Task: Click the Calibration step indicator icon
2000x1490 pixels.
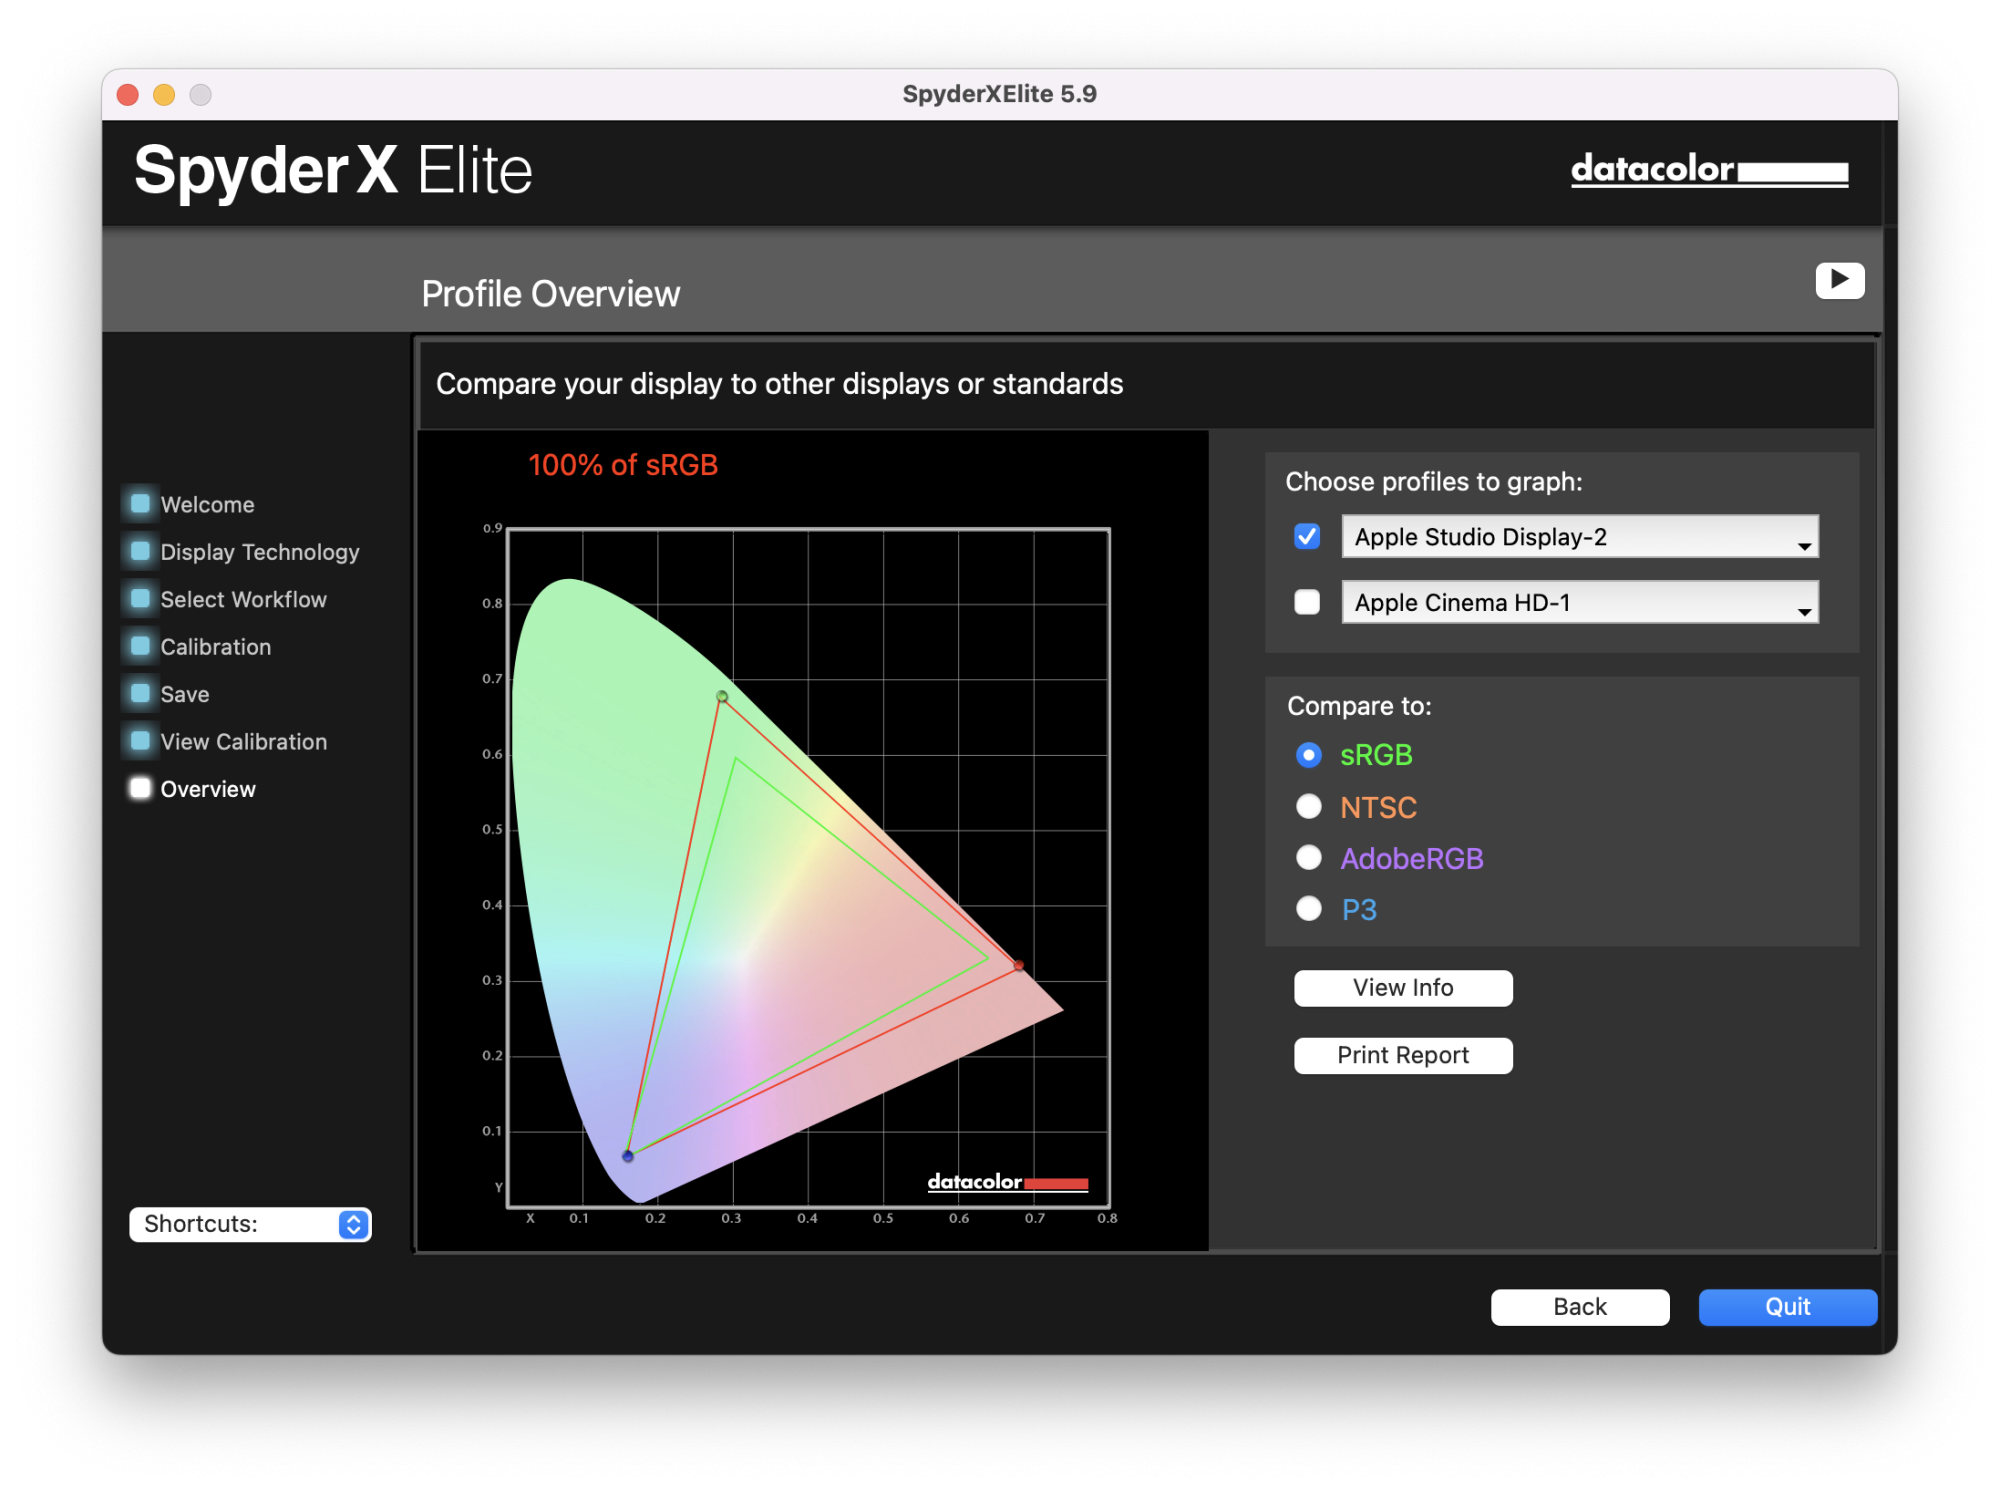Action: pyautogui.click(x=141, y=646)
